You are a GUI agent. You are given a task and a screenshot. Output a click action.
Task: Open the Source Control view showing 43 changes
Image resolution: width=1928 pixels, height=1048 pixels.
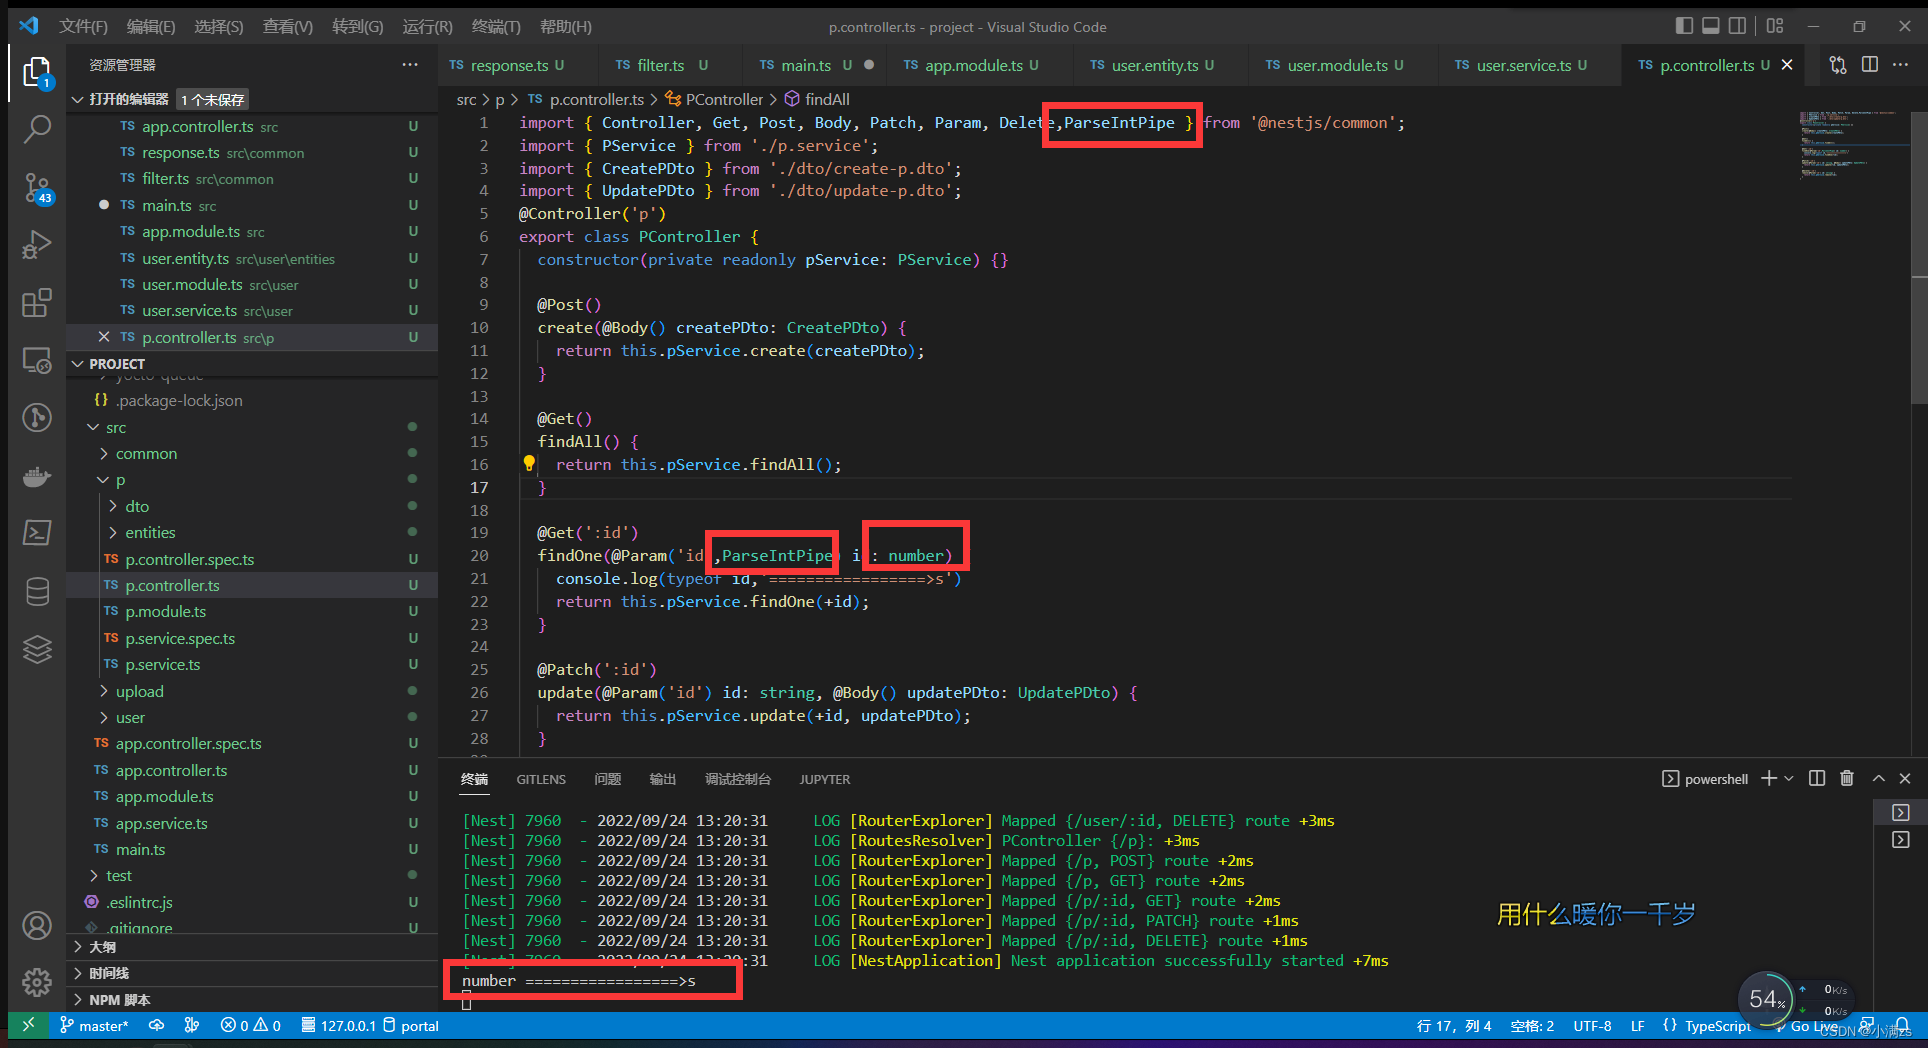37,188
